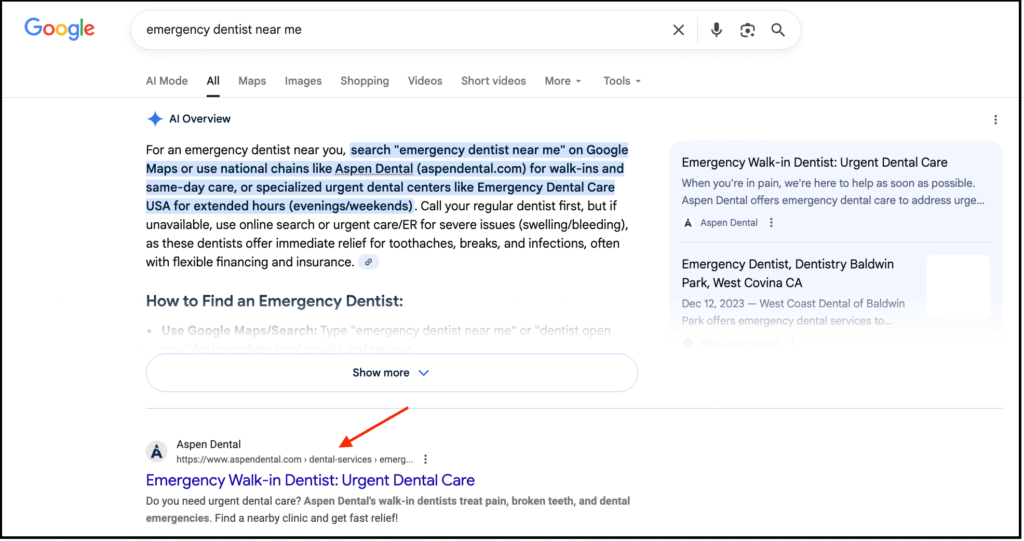1024x541 pixels.
Task: Switch to AI Mode tab
Action: pyautogui.click(x=167, y=81)
